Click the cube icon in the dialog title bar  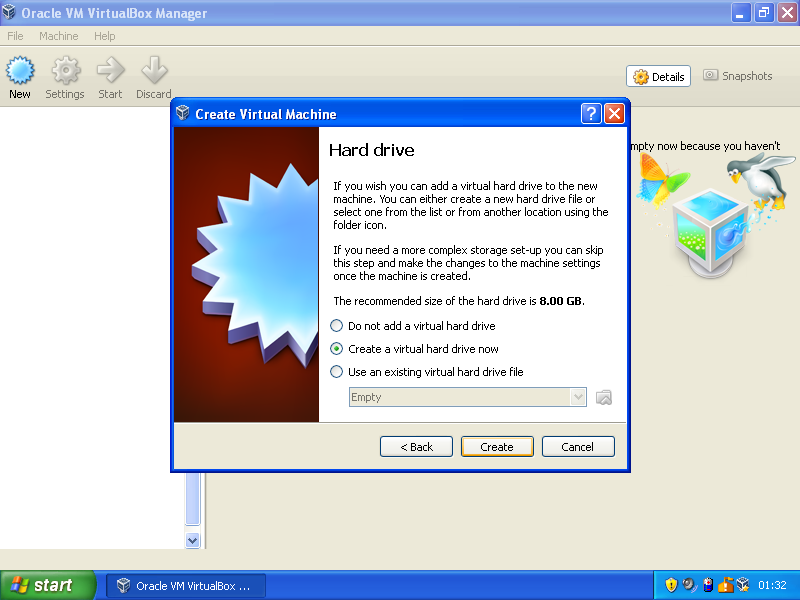click(x=183, y=113)
